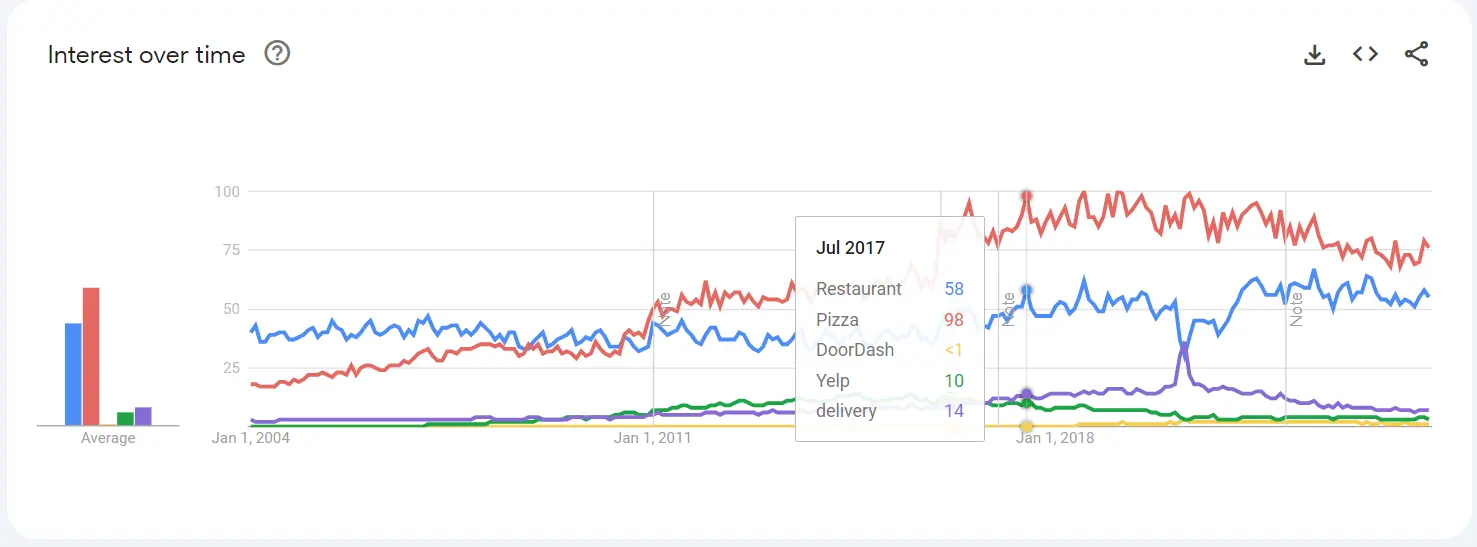Image resolution: width=1477 pixels, height=547 pixels.
Task: Click the green Yelp average bar
Action: click(125, 419)
